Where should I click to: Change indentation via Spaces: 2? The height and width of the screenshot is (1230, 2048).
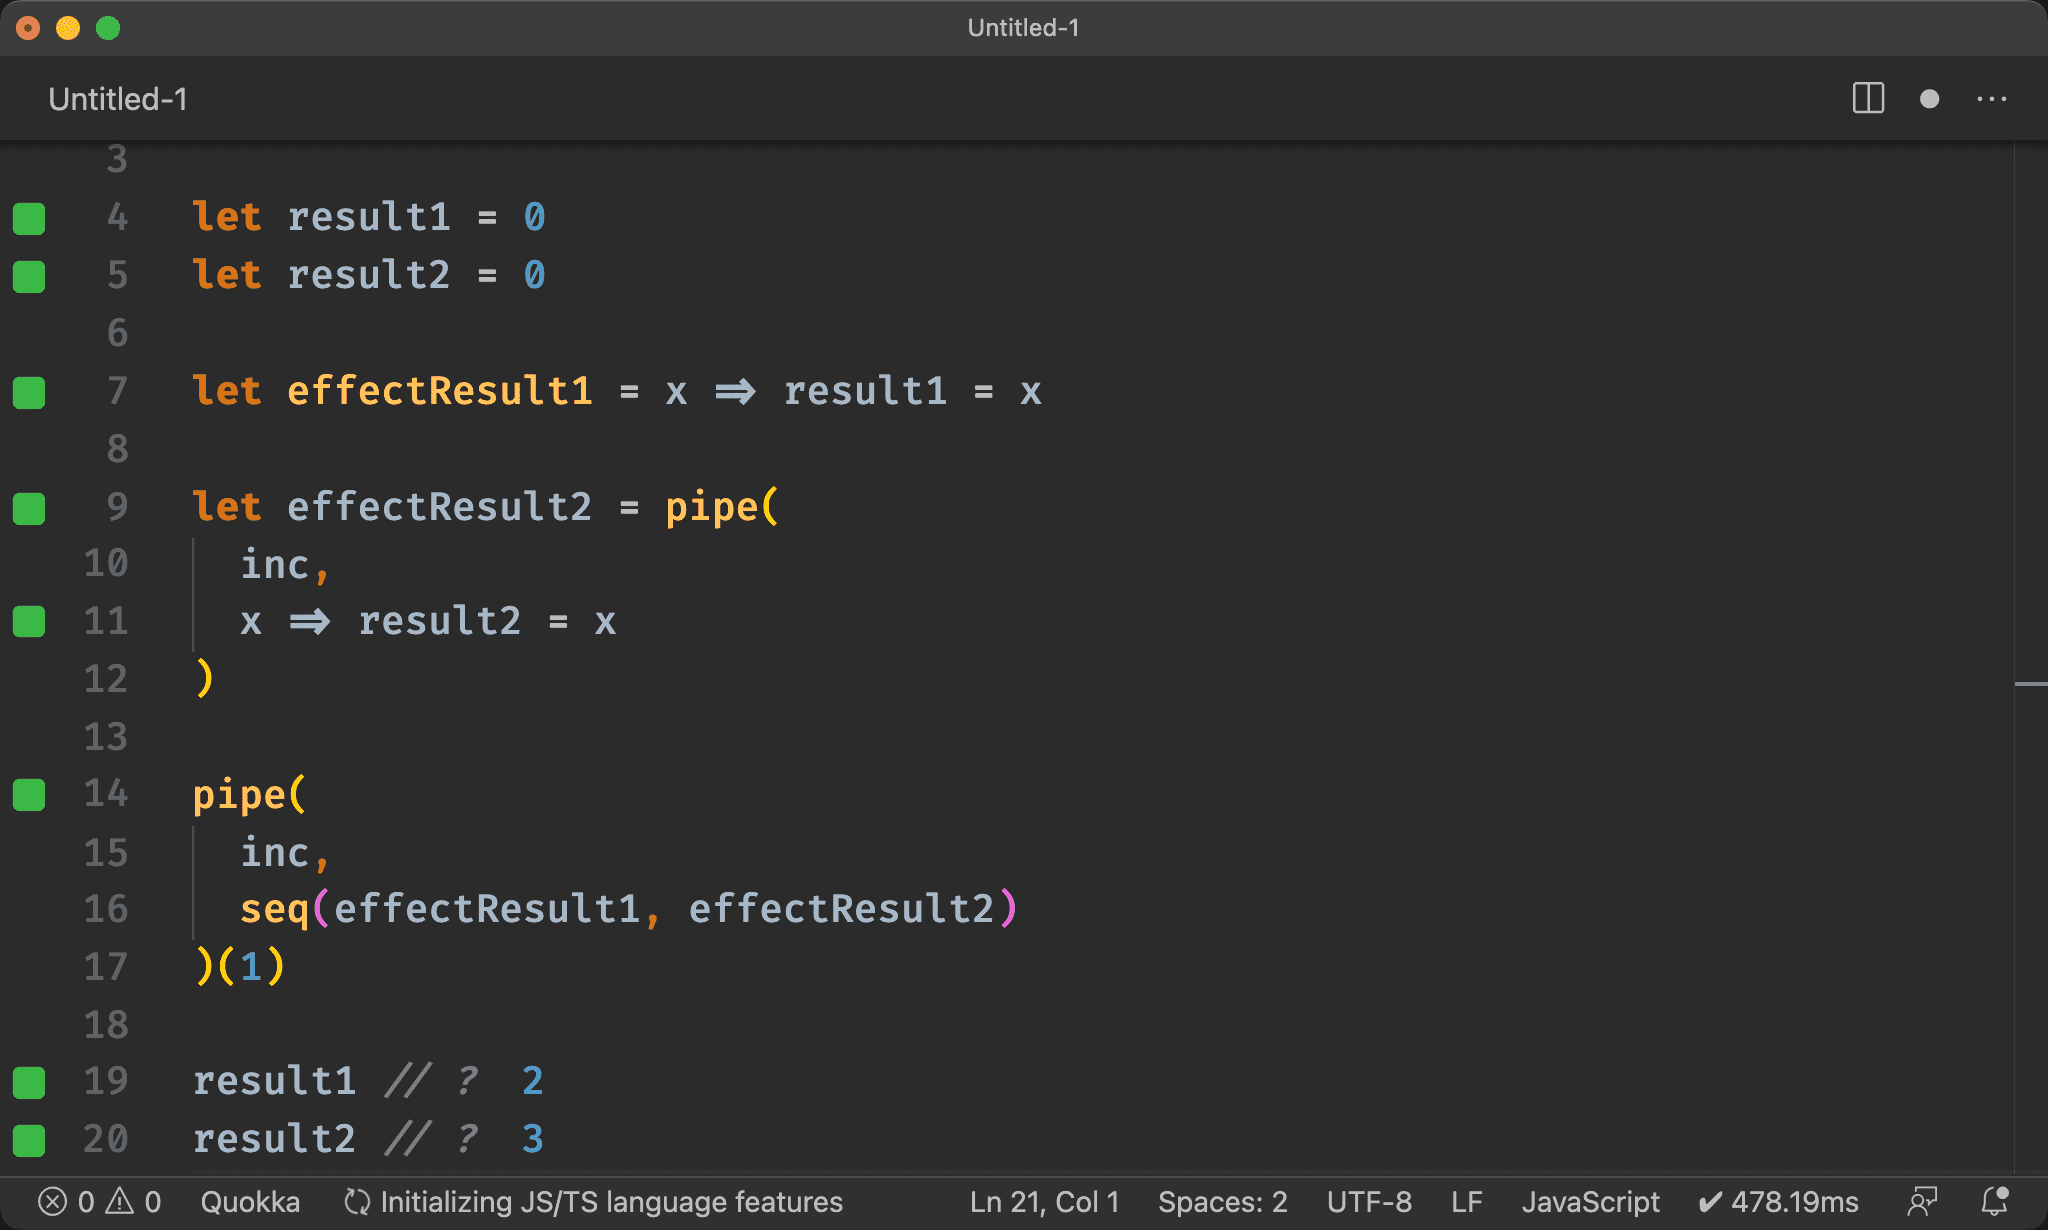coord(1222,1201)
